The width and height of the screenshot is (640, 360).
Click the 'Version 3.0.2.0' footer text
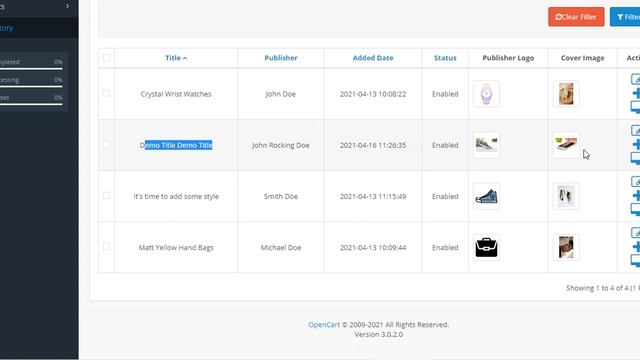[x=379, y=334]
